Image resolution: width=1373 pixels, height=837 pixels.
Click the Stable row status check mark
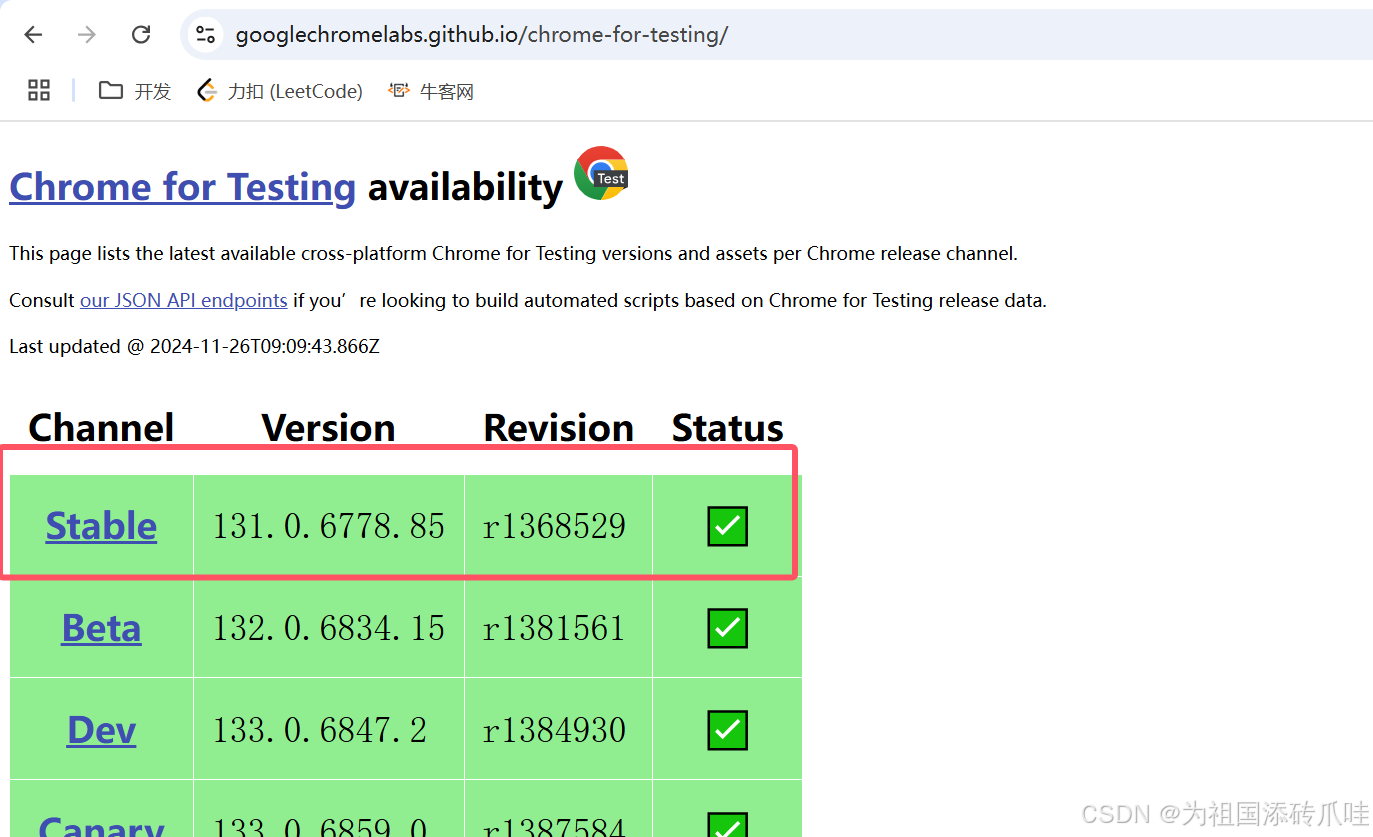point(727,526)
